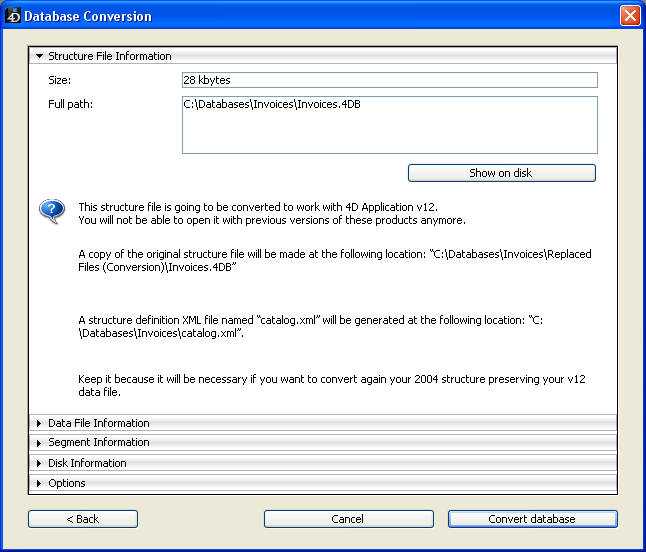
Task: Collapse the Structure File Information section
Action: coord(40,57)
